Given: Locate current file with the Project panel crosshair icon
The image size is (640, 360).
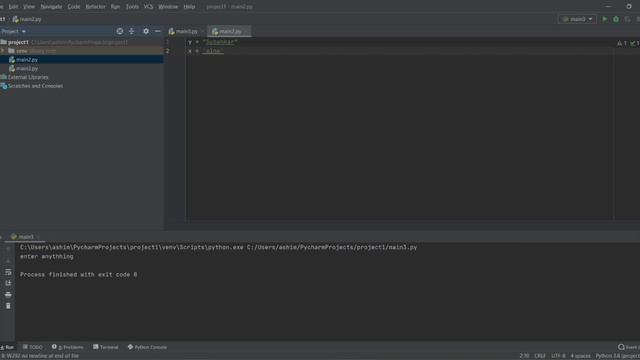Looking at the screenshot, I should 120,31.
